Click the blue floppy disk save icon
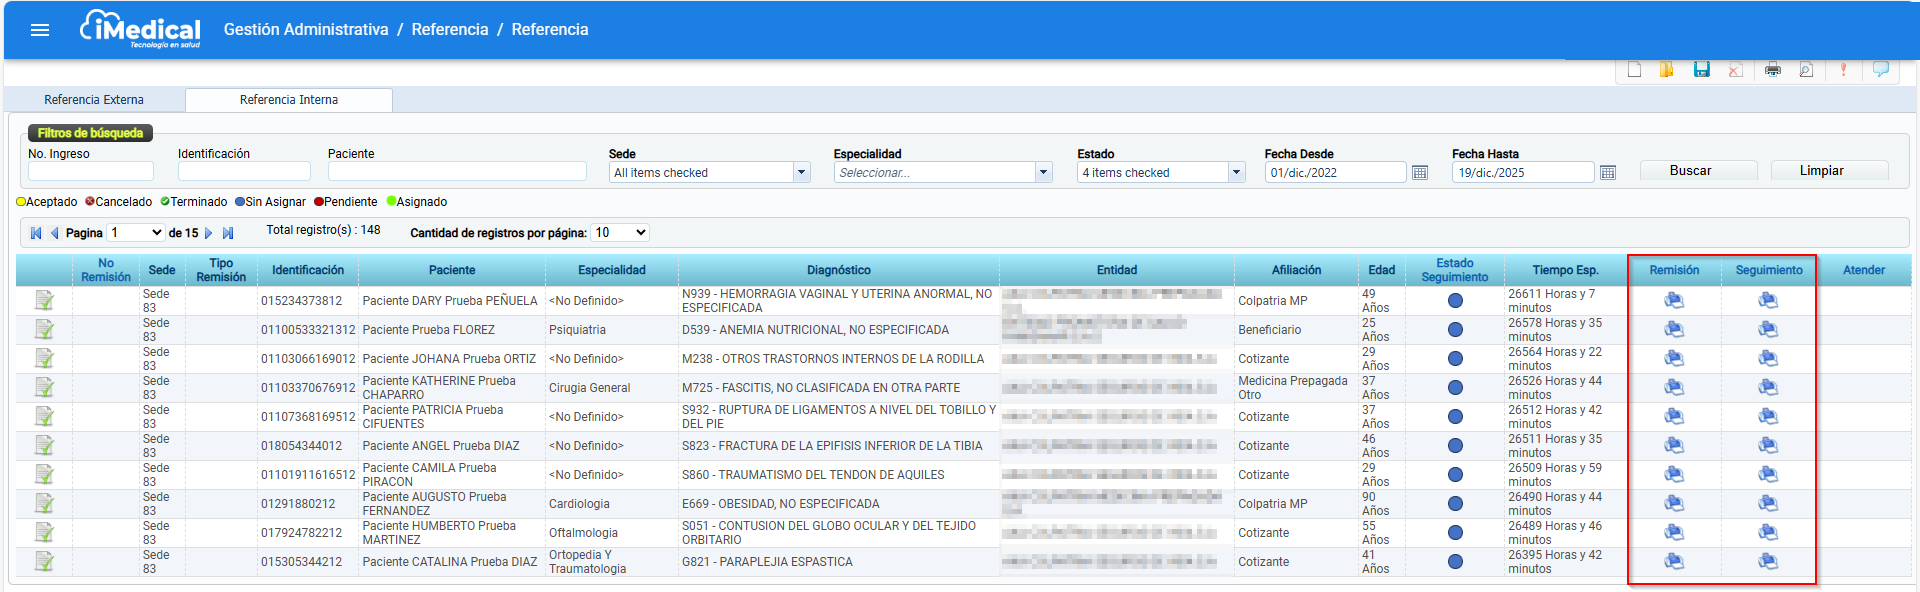The height and width of the screenshot is (592, 1920). click(x=1701, y=69)
